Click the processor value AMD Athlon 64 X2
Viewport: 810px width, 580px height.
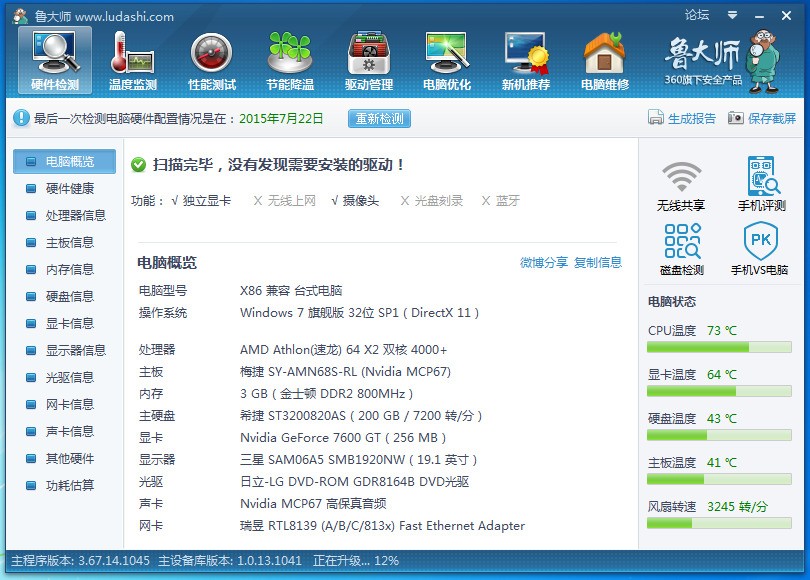(344, 350)
